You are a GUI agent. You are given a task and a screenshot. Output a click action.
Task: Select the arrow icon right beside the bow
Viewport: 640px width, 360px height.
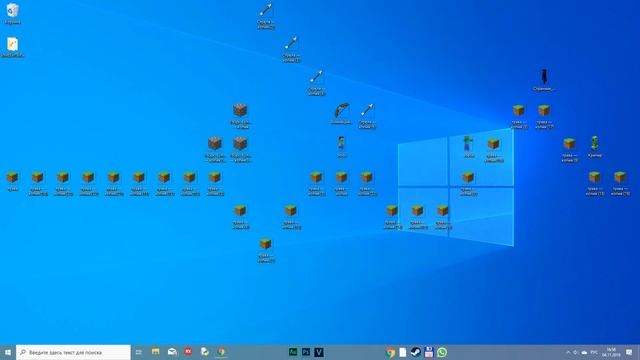click(x=367, y=116)
